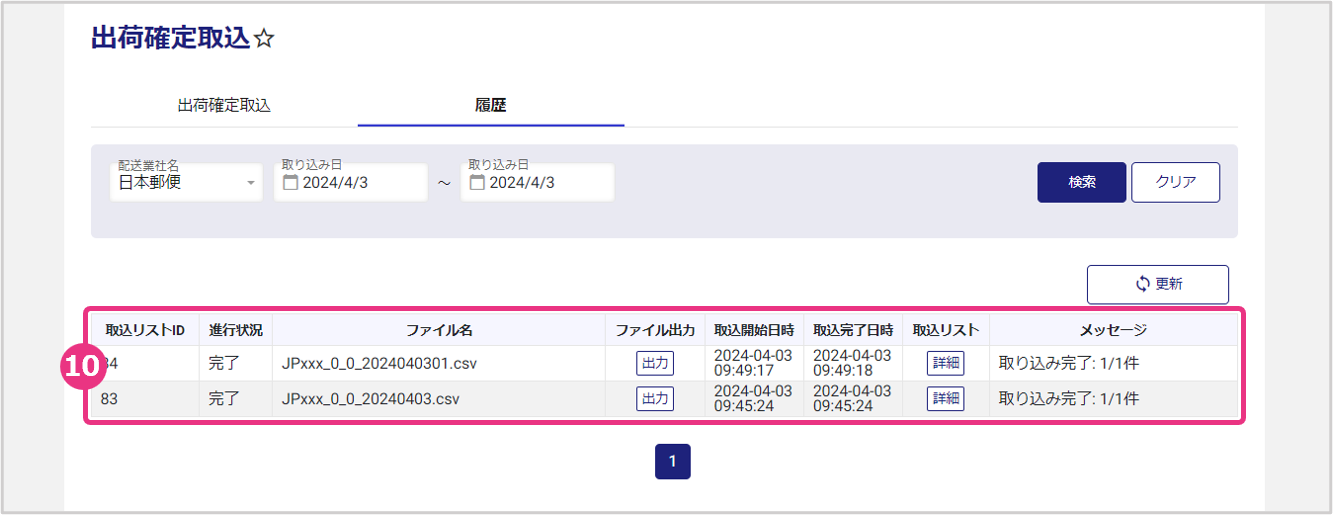Screen dimensions: 1333x515
Task: Click 出力 for JPxxx_0_0_2024040301.csv
Action: coord(655,363)
